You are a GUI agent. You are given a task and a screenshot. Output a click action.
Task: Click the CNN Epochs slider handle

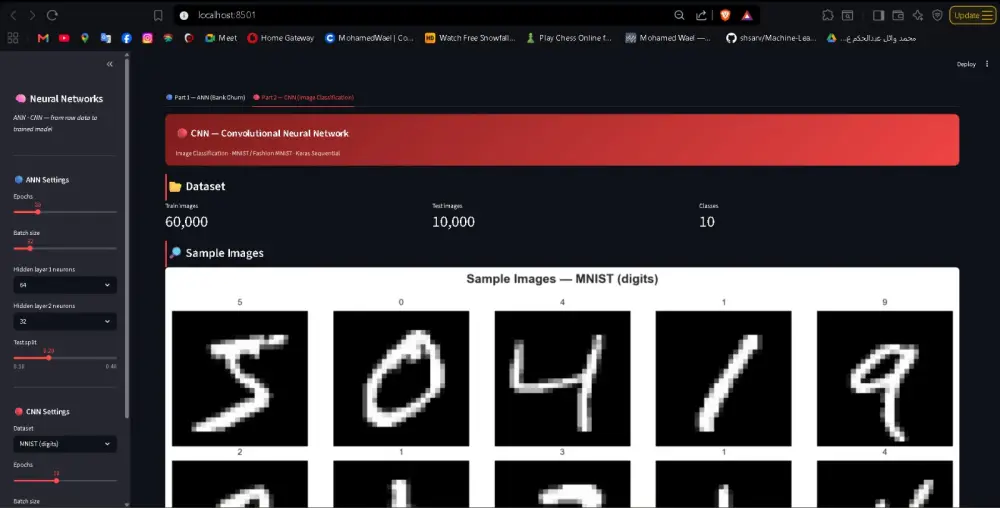56,480
